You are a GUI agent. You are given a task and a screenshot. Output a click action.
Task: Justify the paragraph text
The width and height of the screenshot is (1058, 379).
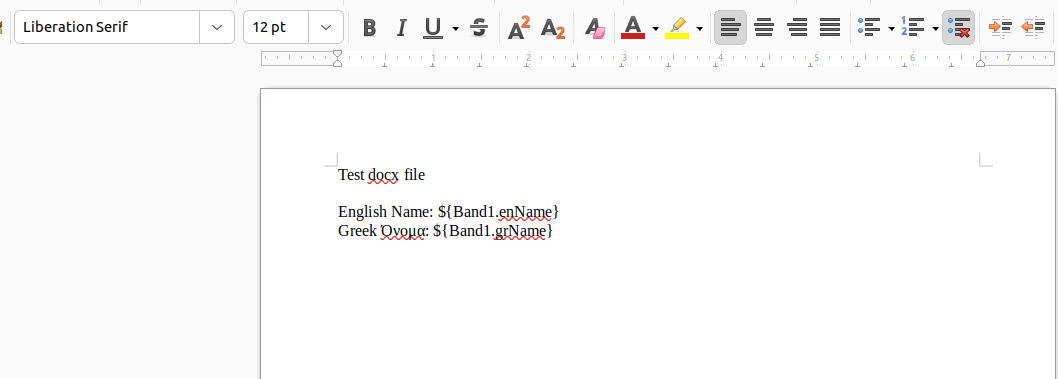pos(830,28)
